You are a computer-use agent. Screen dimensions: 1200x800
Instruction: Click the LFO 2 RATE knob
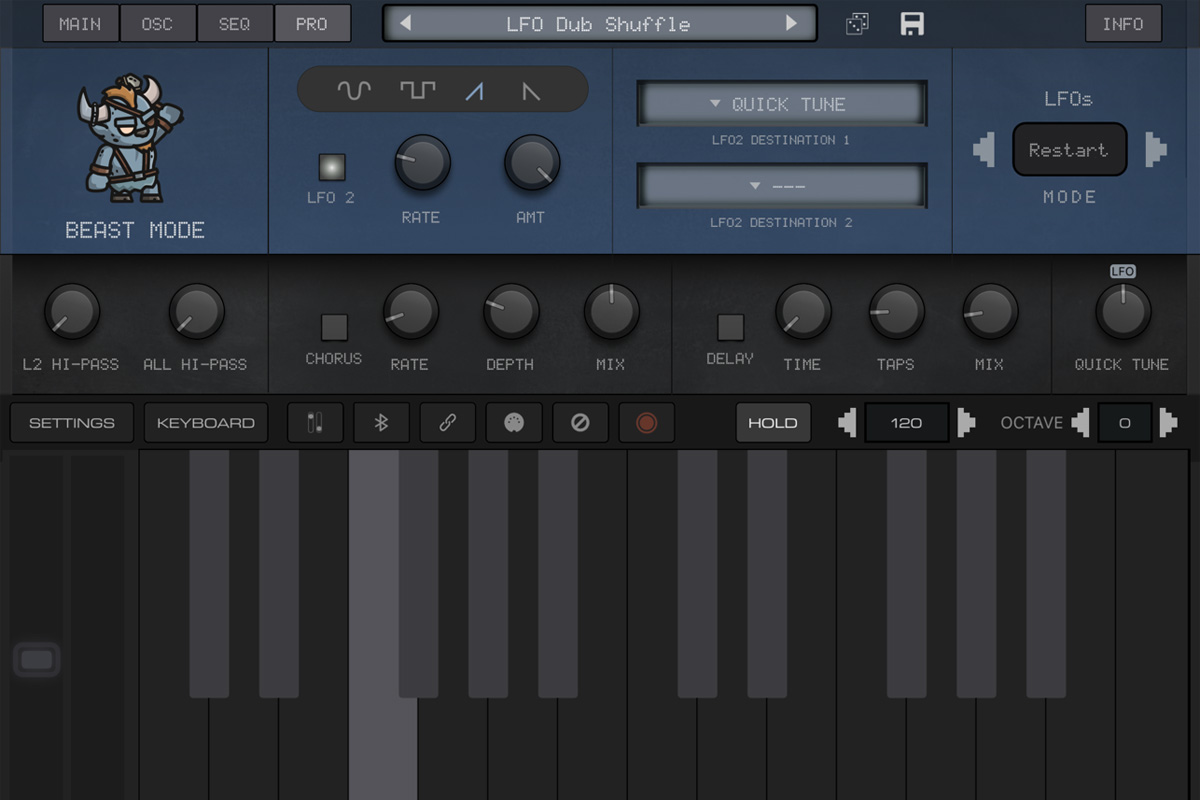click(x=422, y=163)
